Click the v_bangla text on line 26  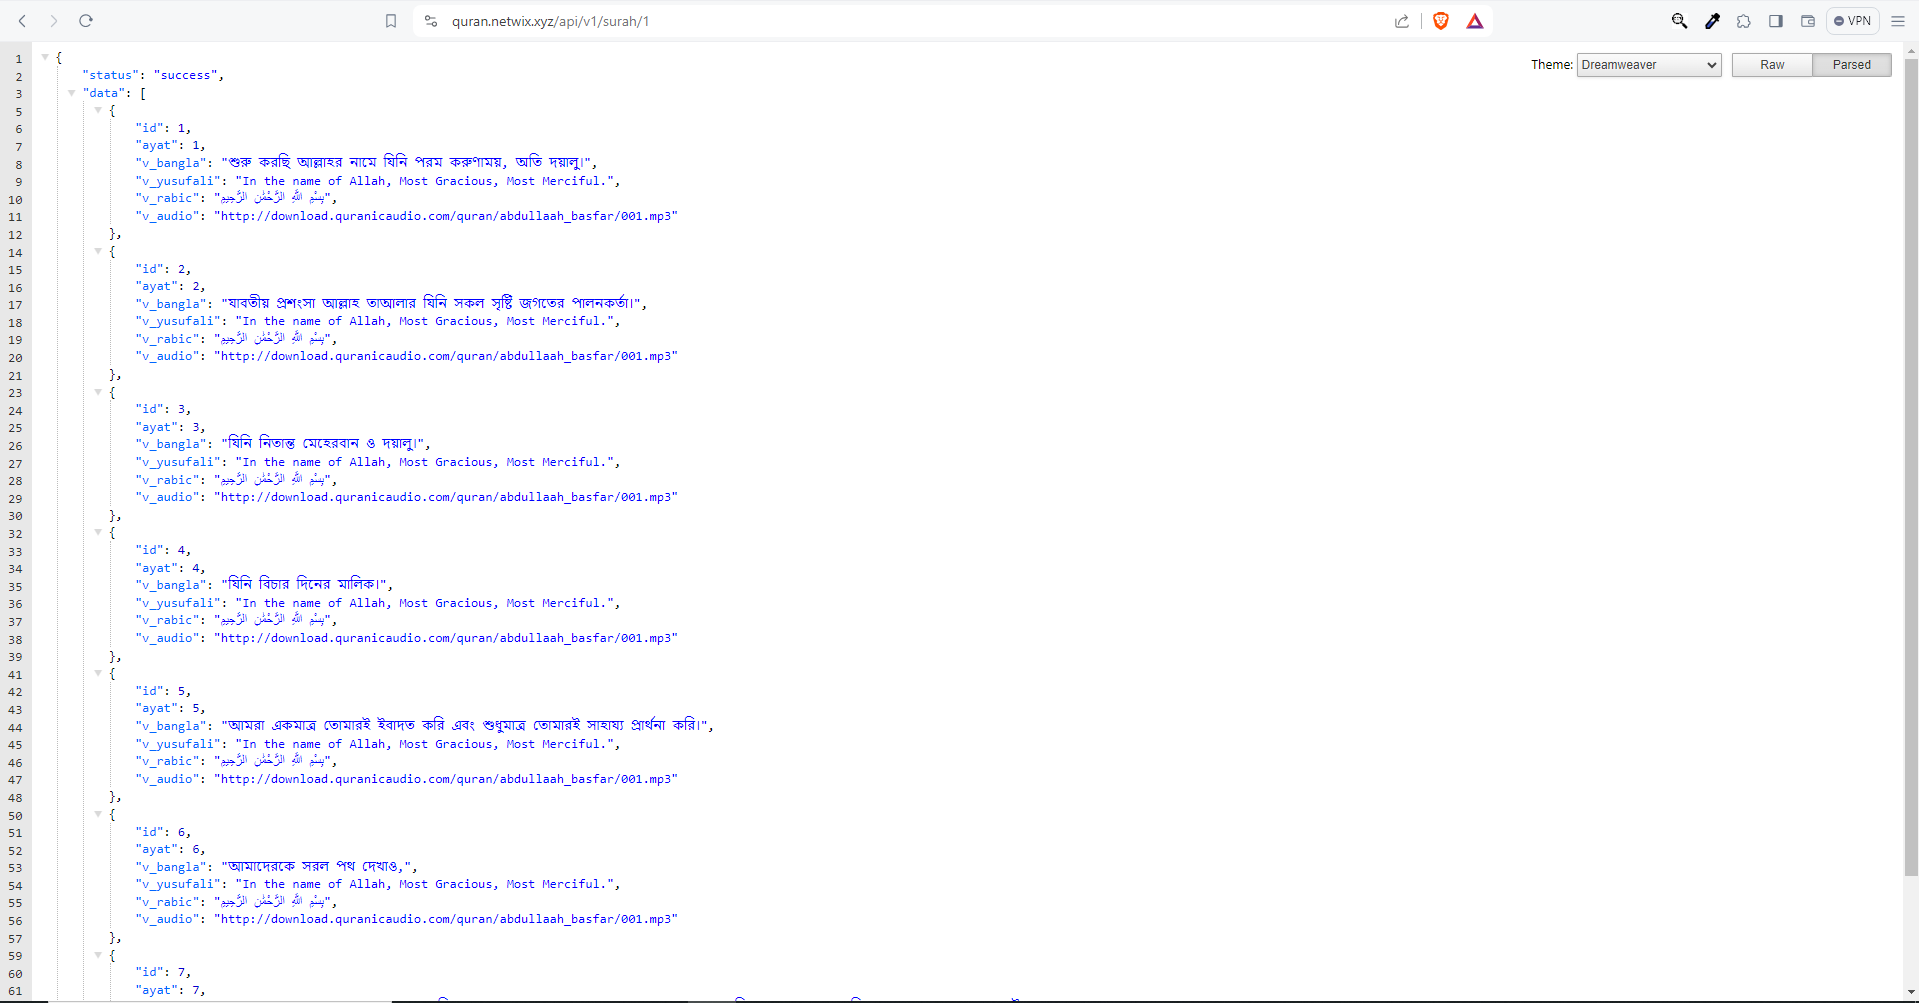pyautogui.click(x=325, y=443)
